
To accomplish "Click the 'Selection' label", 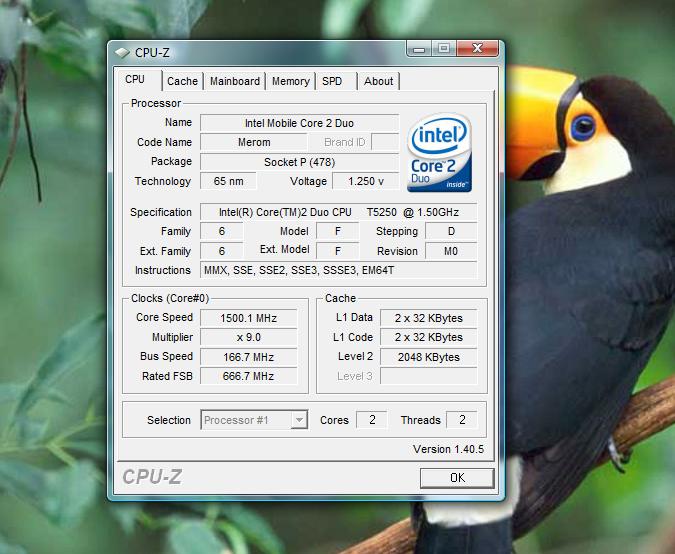I will (169, 420).
